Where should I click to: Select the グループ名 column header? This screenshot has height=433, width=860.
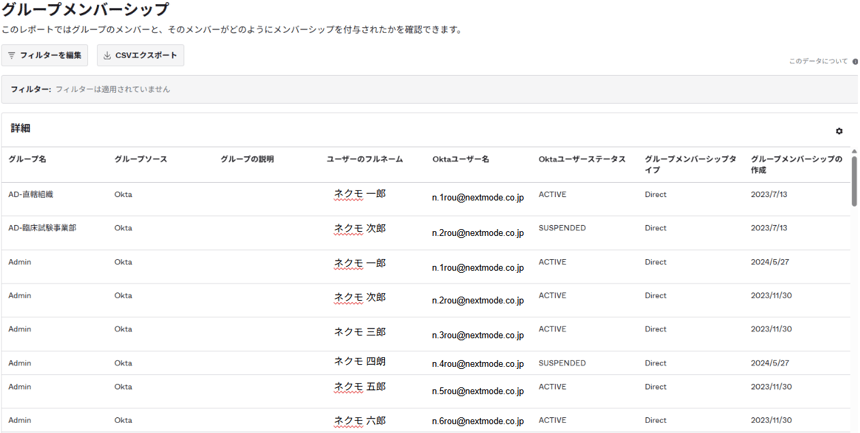[27, 159]
